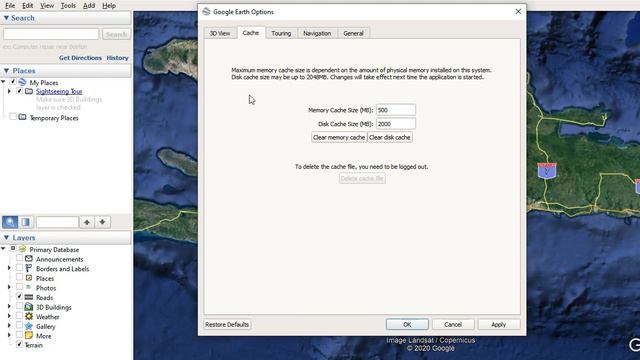
Task: Disable the Roads layer checkbox
Action: coord(19,297)
